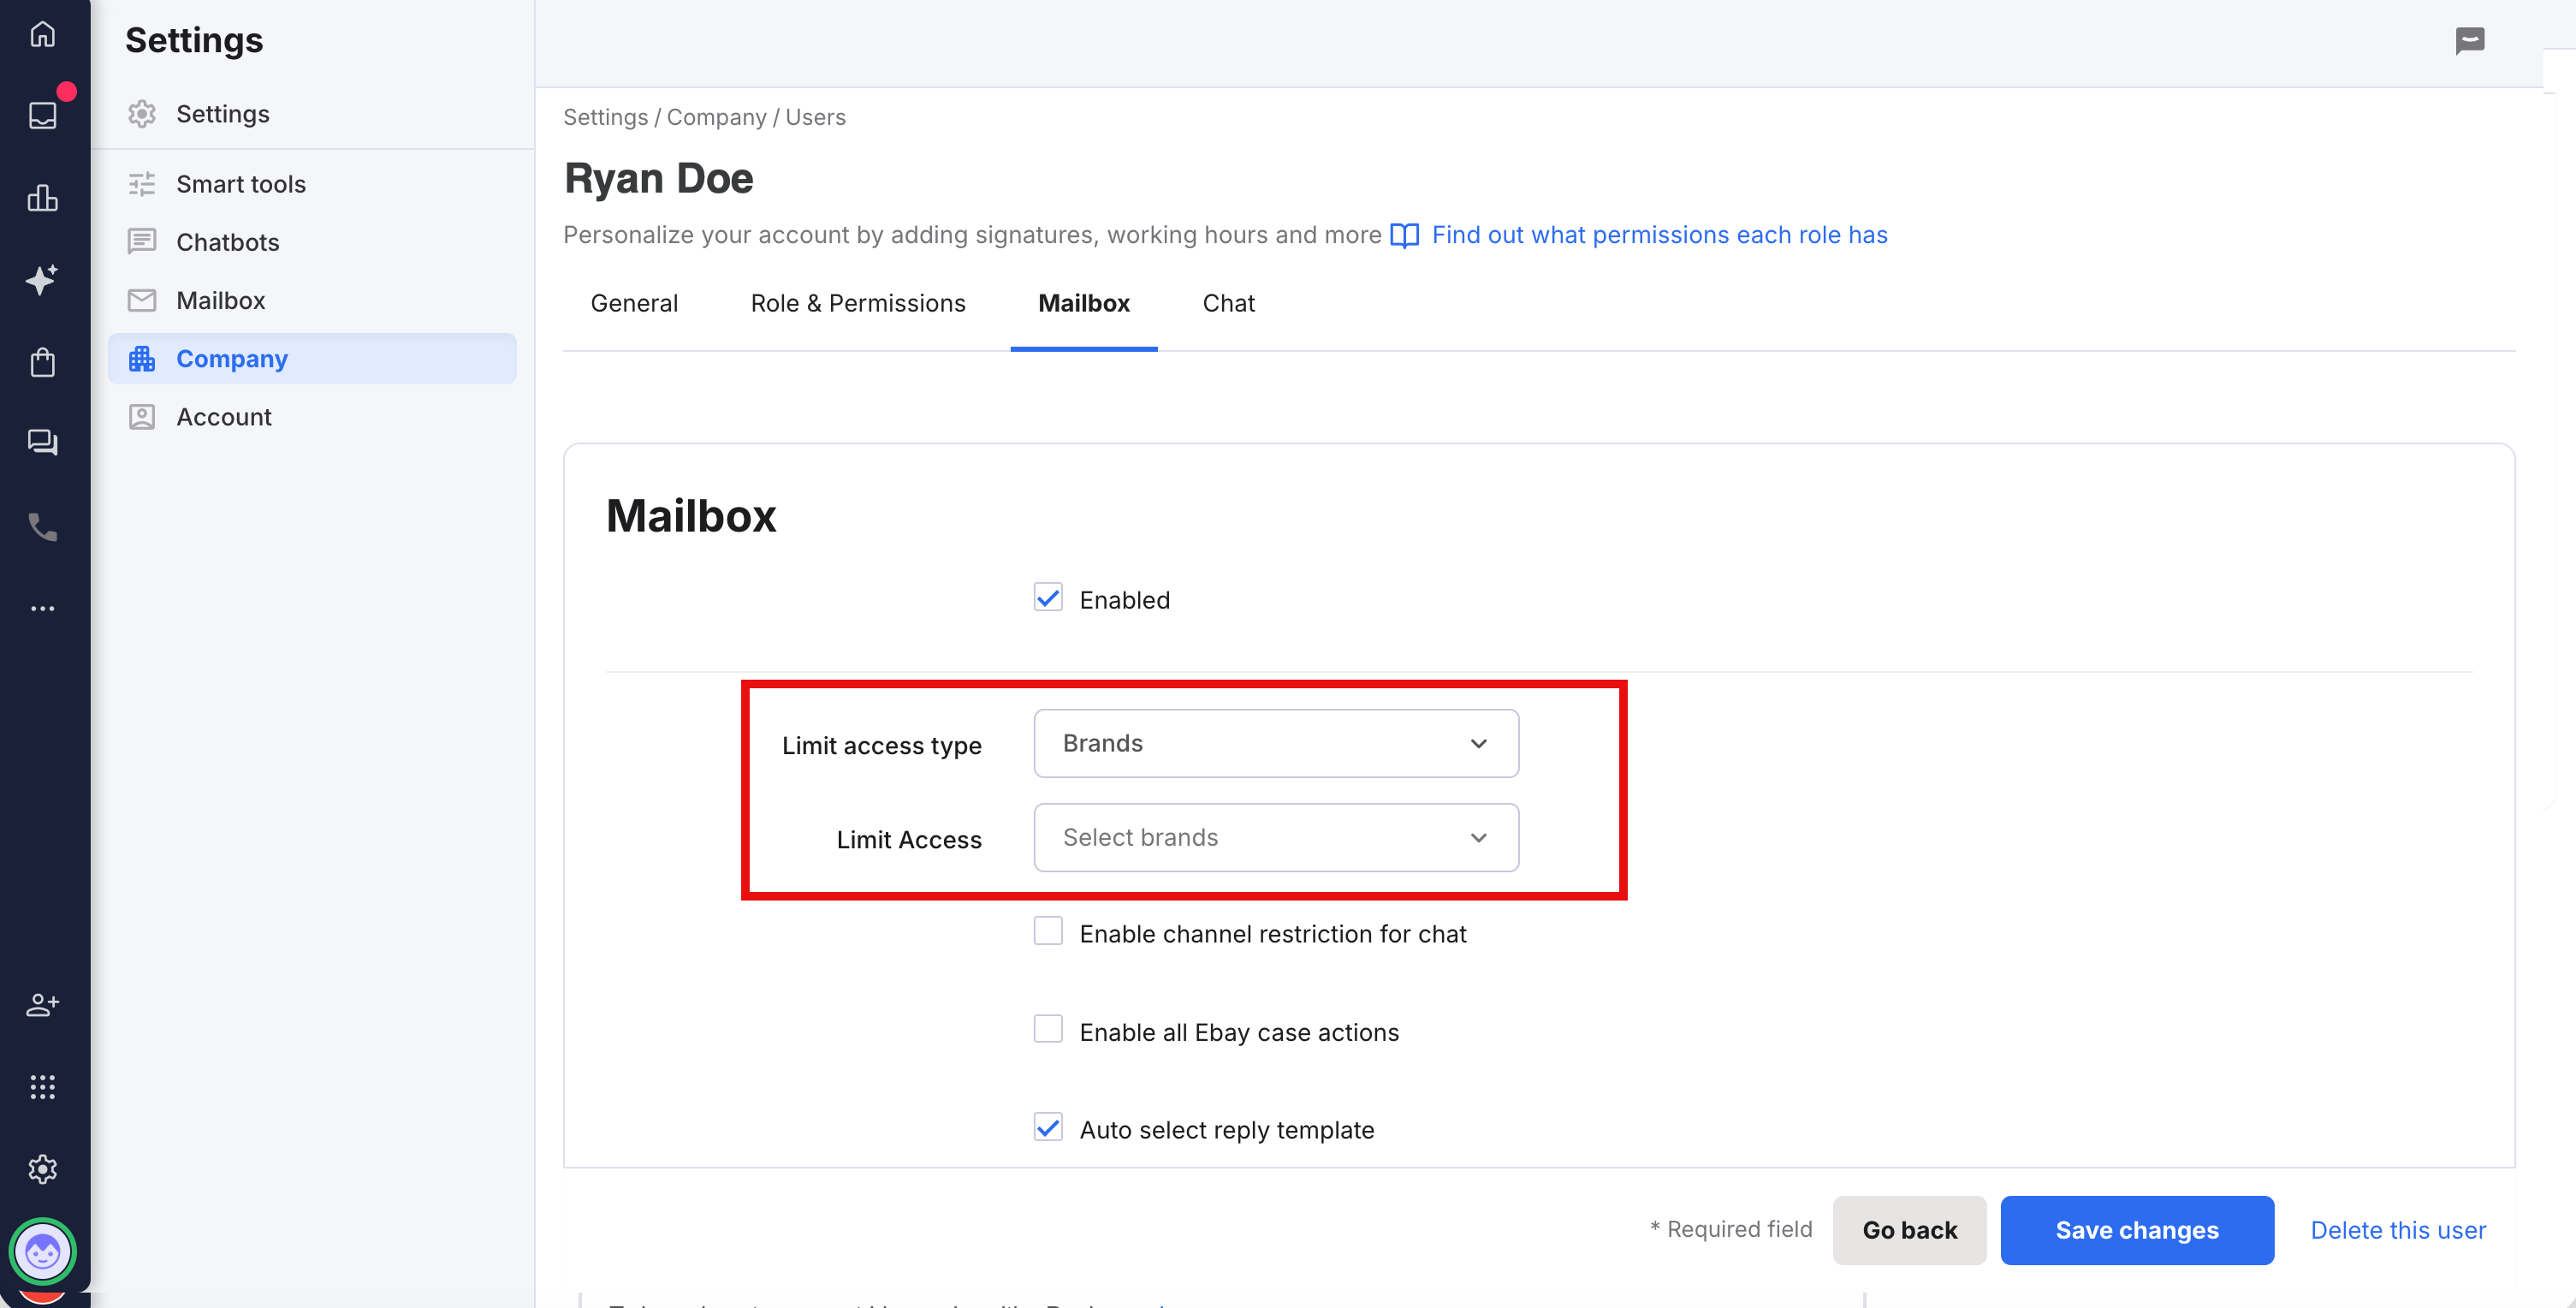Click the sliders icon beside Smart tools
This screenshot has width=2576, height=1308.
click(142, 184)
